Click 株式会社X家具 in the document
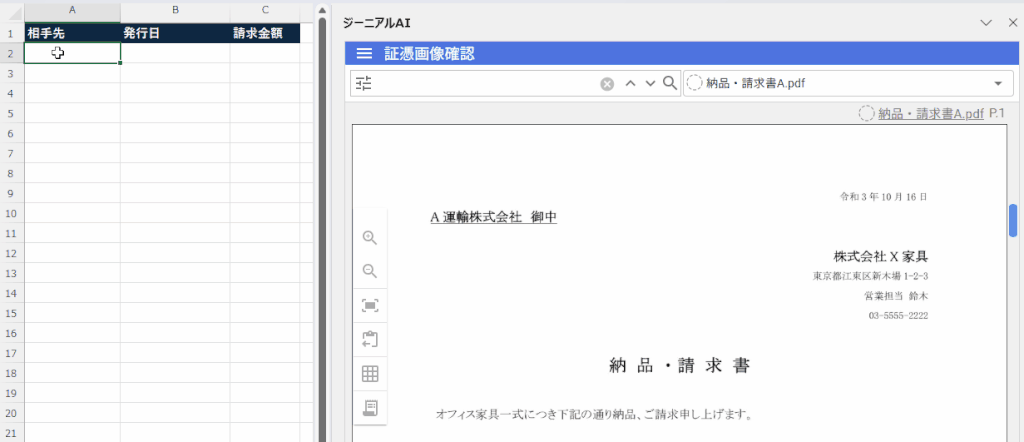This screenshot has width=1024, height=442. pos(880,255)
